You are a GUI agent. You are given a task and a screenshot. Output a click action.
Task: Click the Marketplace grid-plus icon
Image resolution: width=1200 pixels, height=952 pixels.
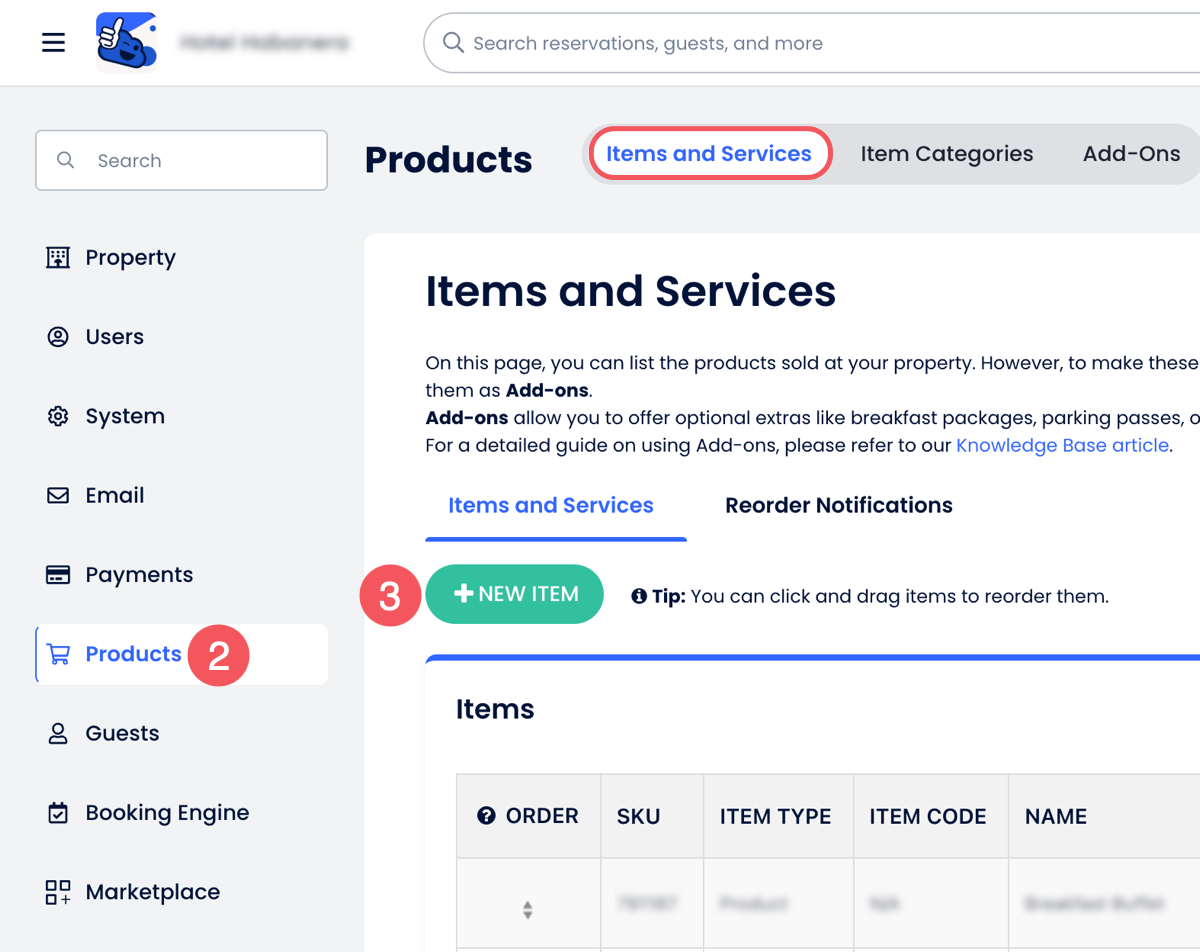coord(58,892)
